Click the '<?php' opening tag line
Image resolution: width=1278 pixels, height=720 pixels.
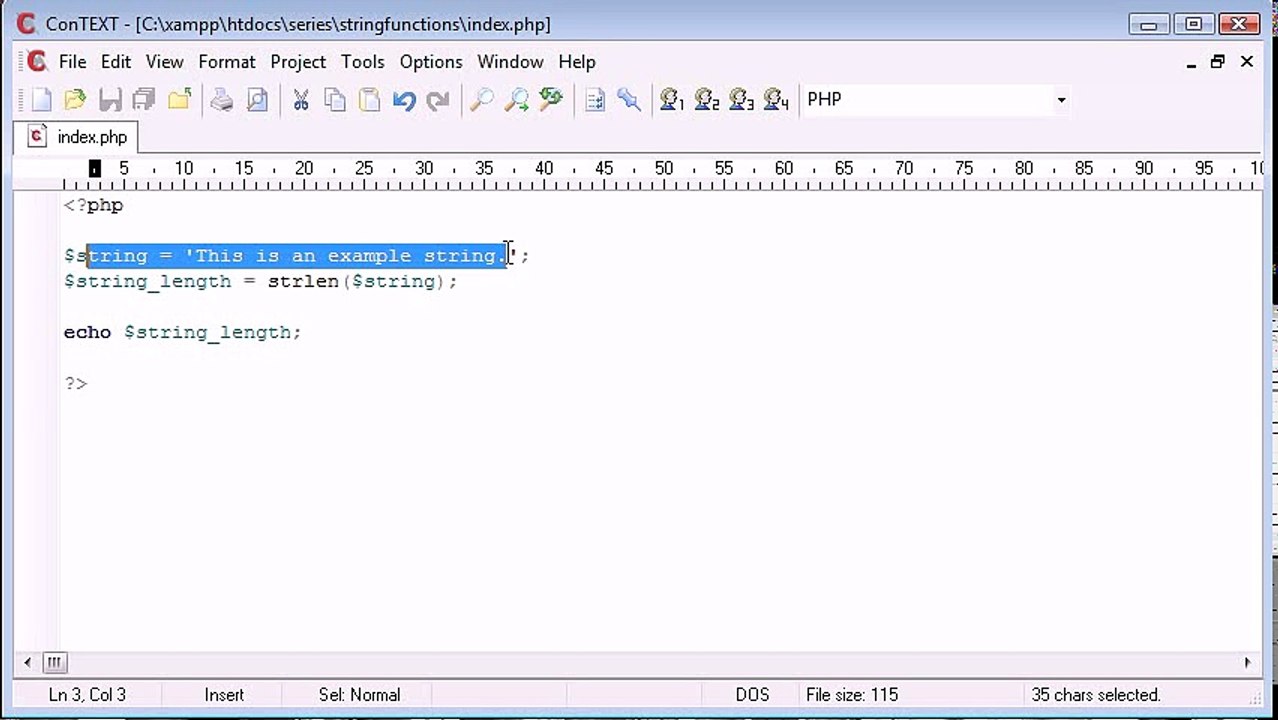tap(93, 205)
